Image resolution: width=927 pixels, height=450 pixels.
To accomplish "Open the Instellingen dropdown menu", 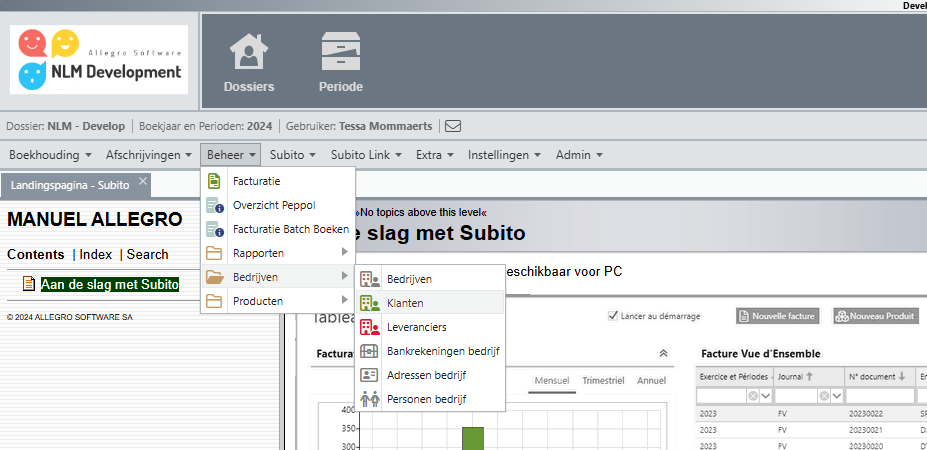I will (504, 155).
